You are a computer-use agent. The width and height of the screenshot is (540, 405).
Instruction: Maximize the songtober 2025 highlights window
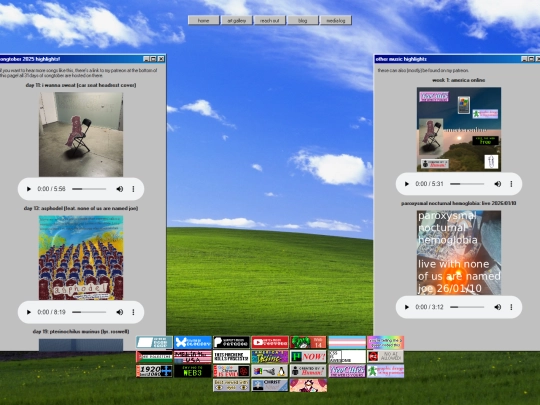154,59
